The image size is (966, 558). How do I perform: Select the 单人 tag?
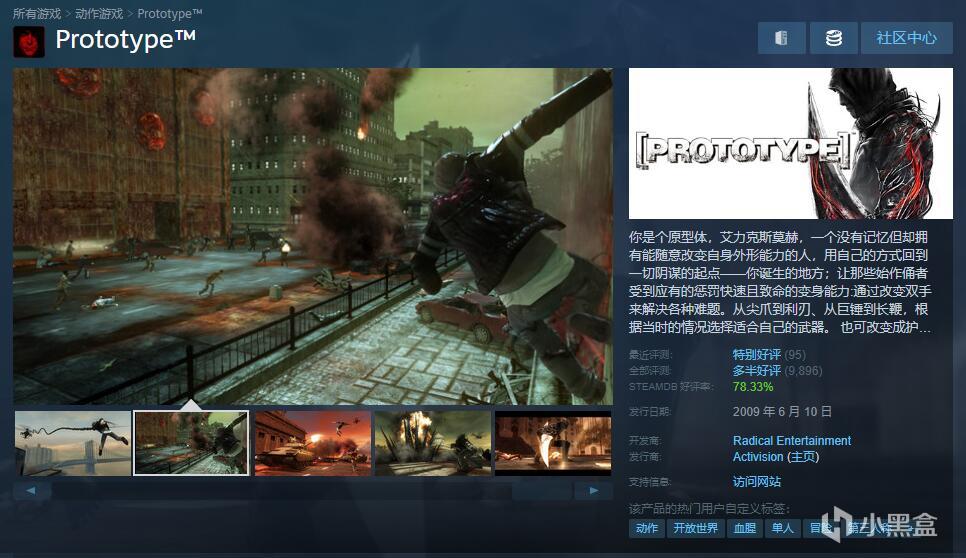[x=782, y=528]
